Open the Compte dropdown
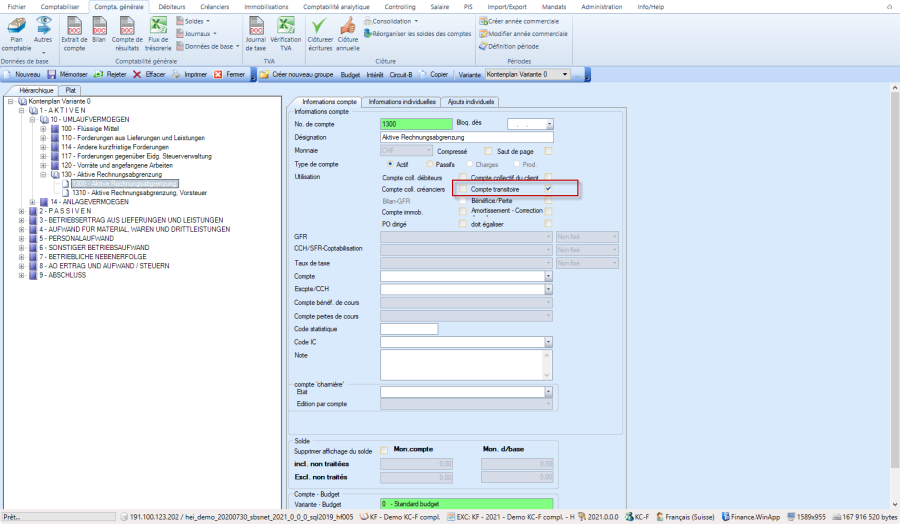900x524 pixels. (x=548, y=276)
